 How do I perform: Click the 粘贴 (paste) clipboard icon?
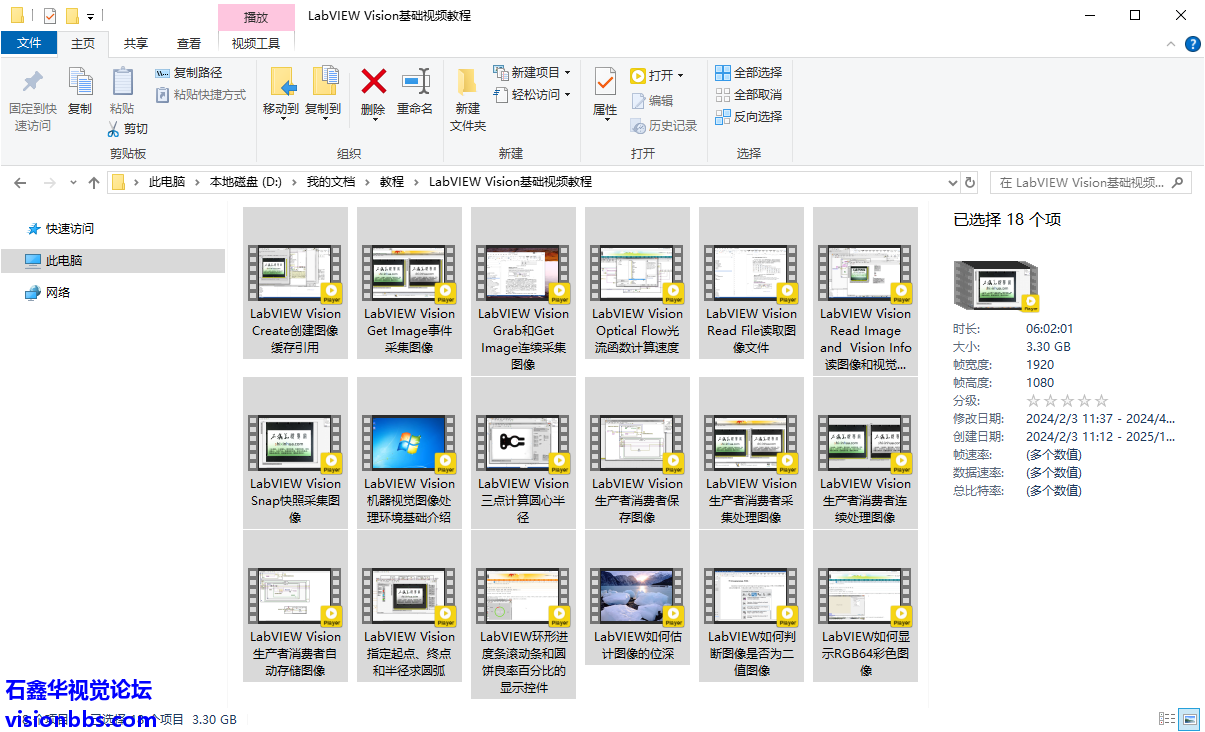[x=122, y=81]
